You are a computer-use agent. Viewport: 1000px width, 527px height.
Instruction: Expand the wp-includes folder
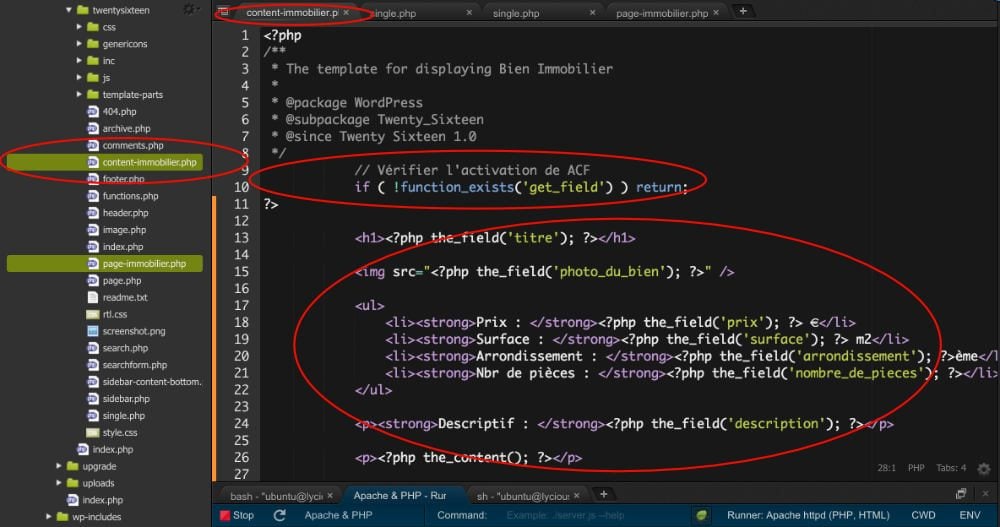tap(50, 517)
